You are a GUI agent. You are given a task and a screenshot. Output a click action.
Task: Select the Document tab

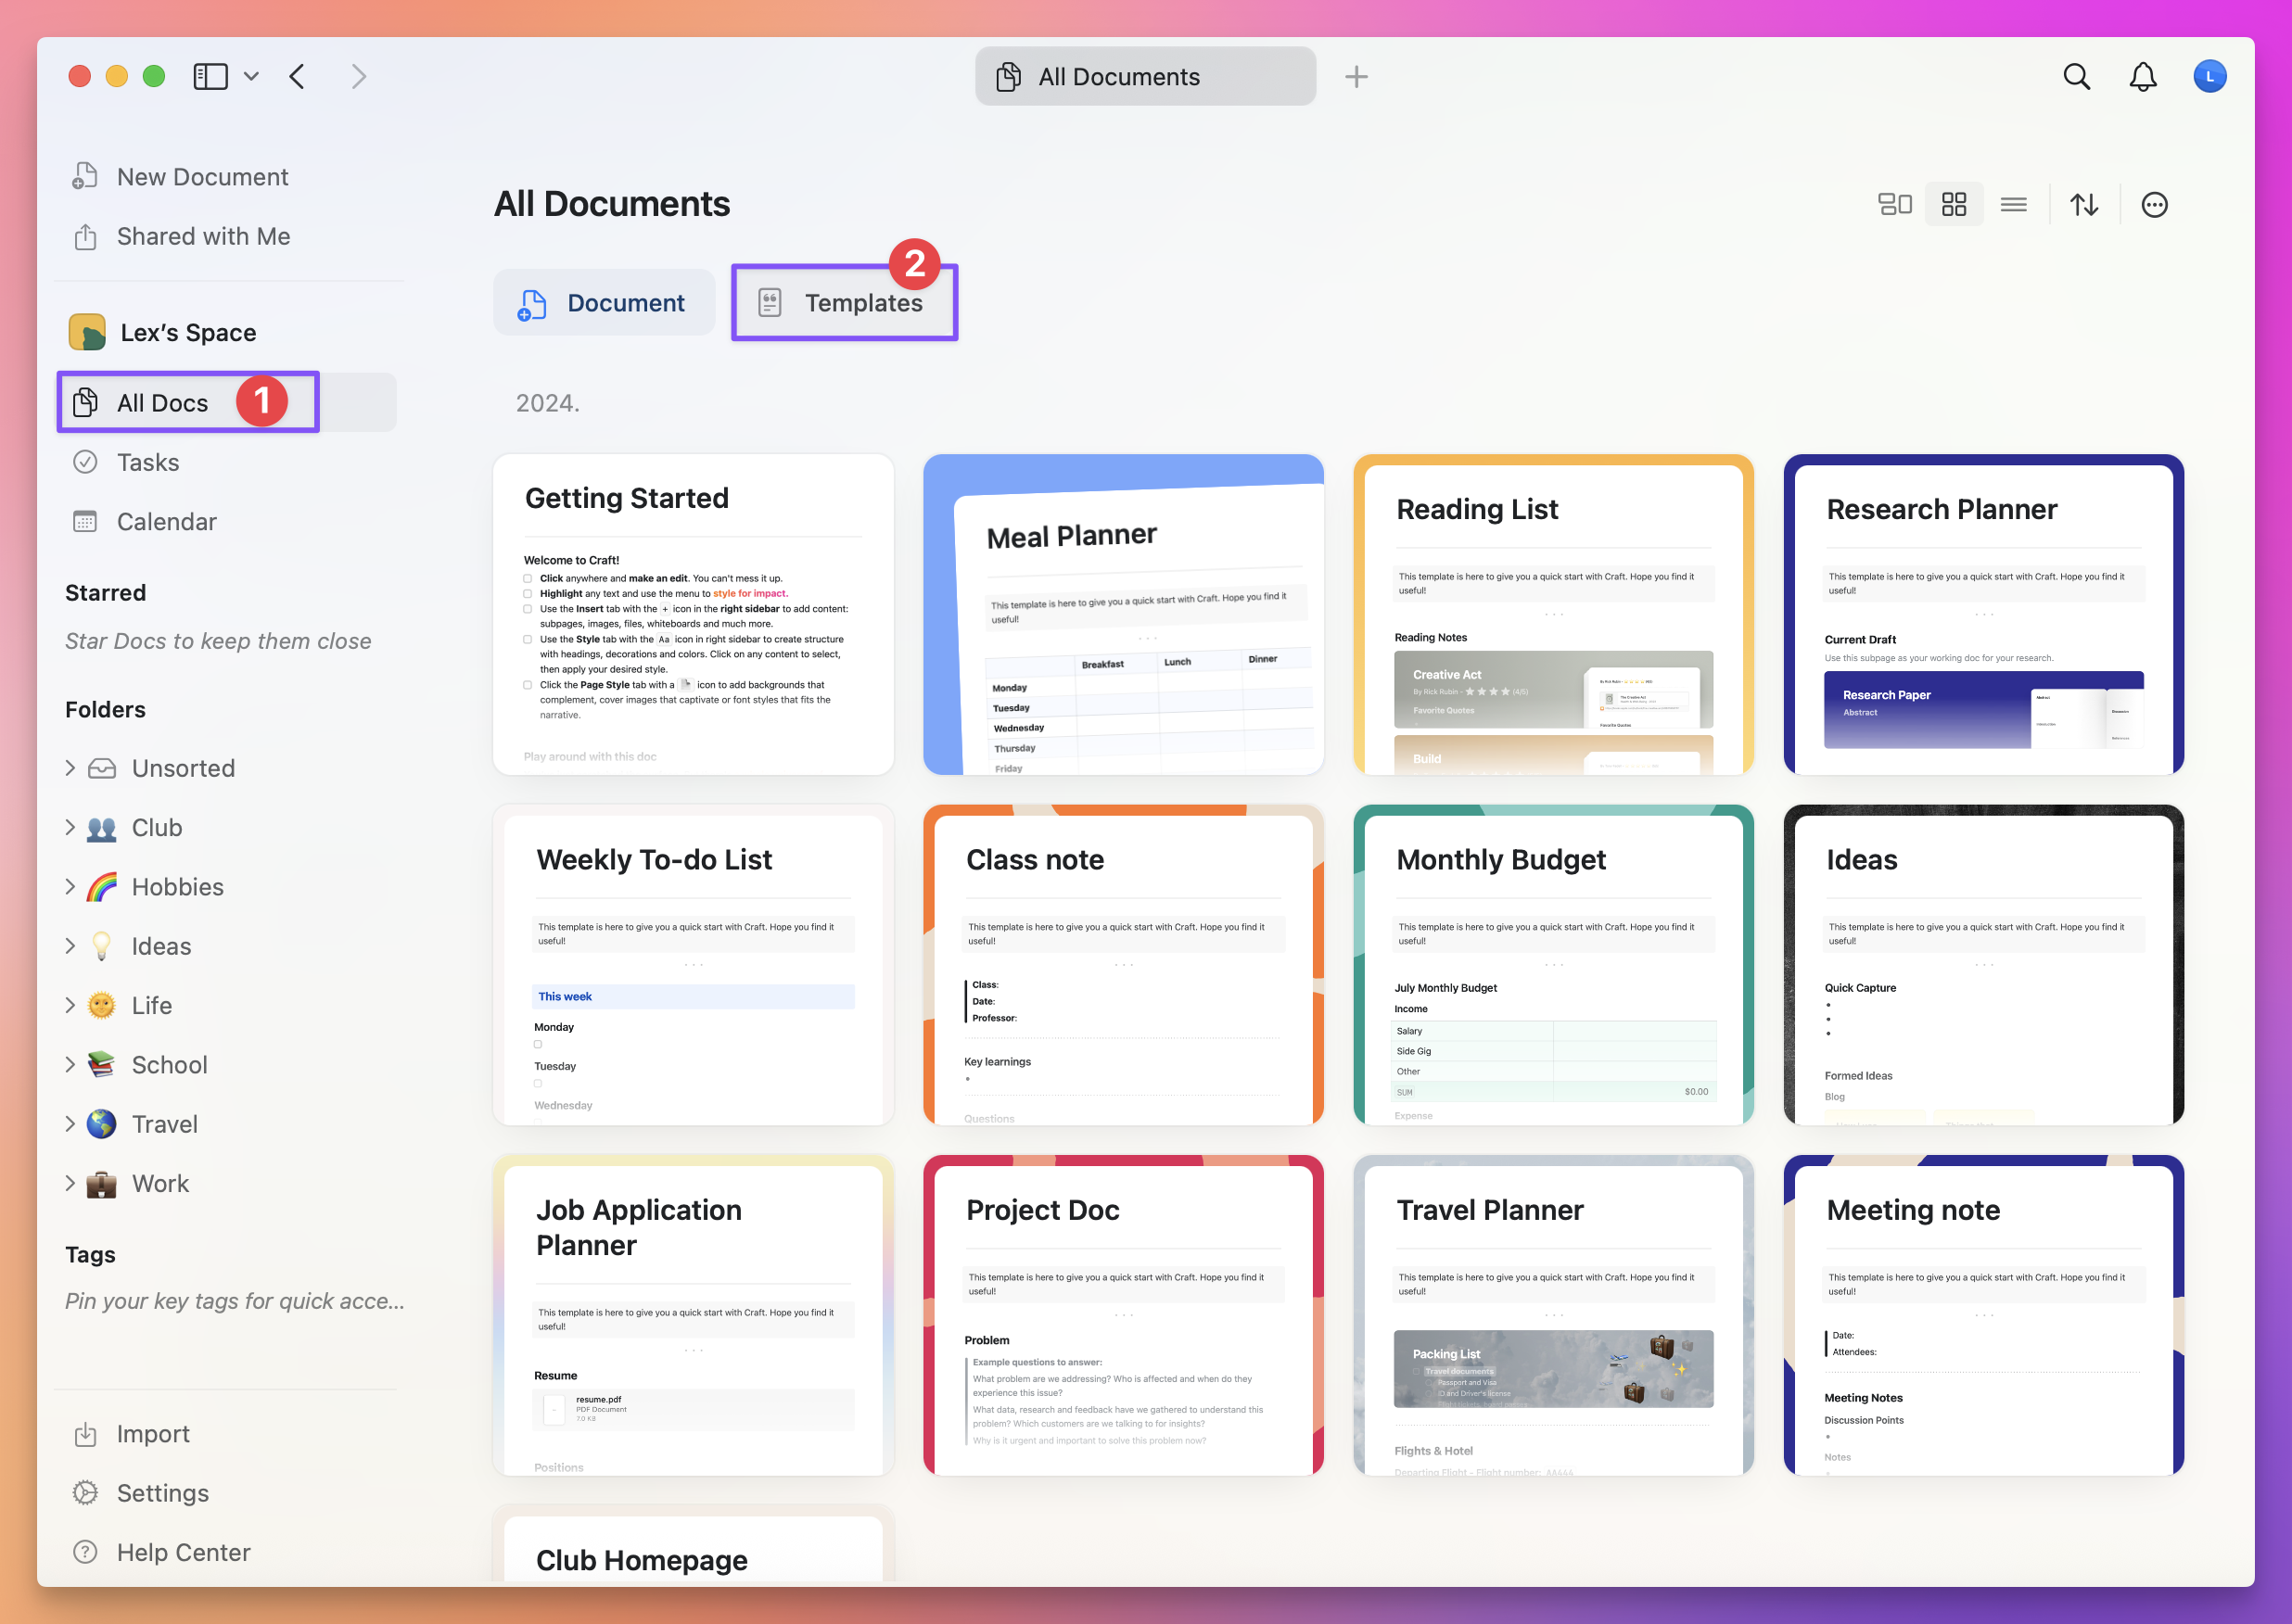click(x=604, y=302)
